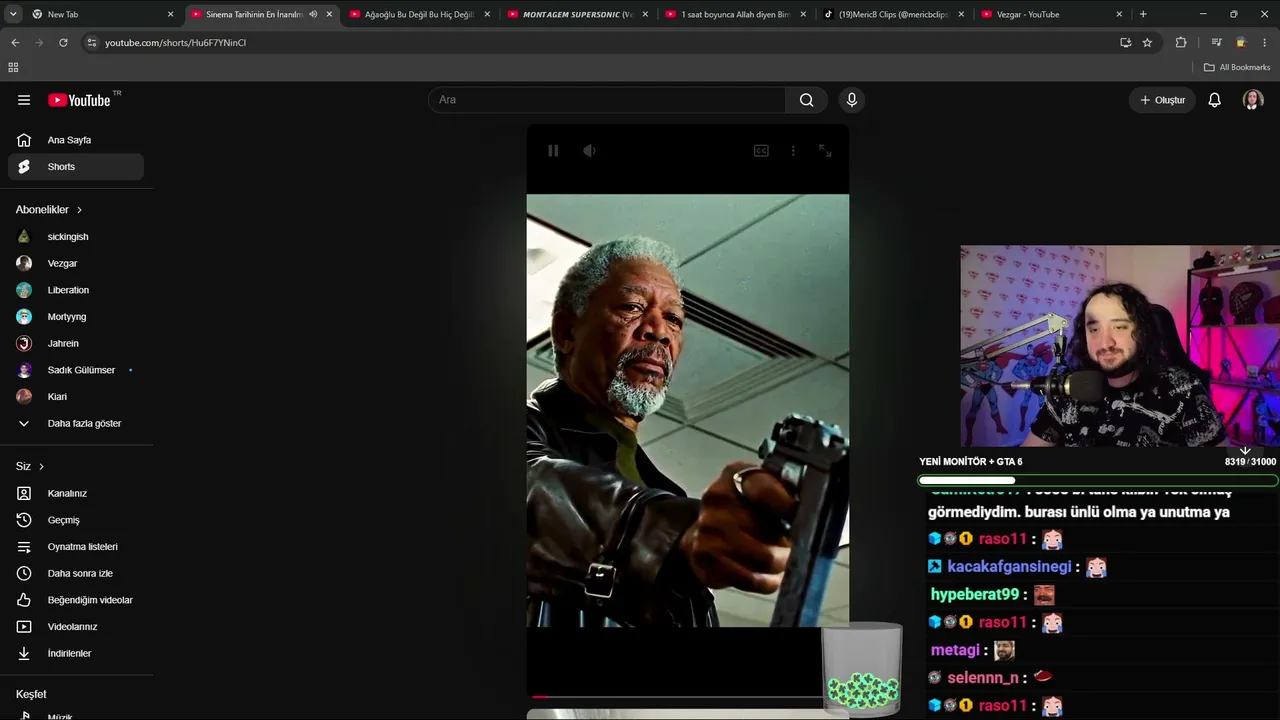Screen dimensions: 1280x720
Task: Open the Chrome three-dot menu
Action: (x=1265, y=43)
